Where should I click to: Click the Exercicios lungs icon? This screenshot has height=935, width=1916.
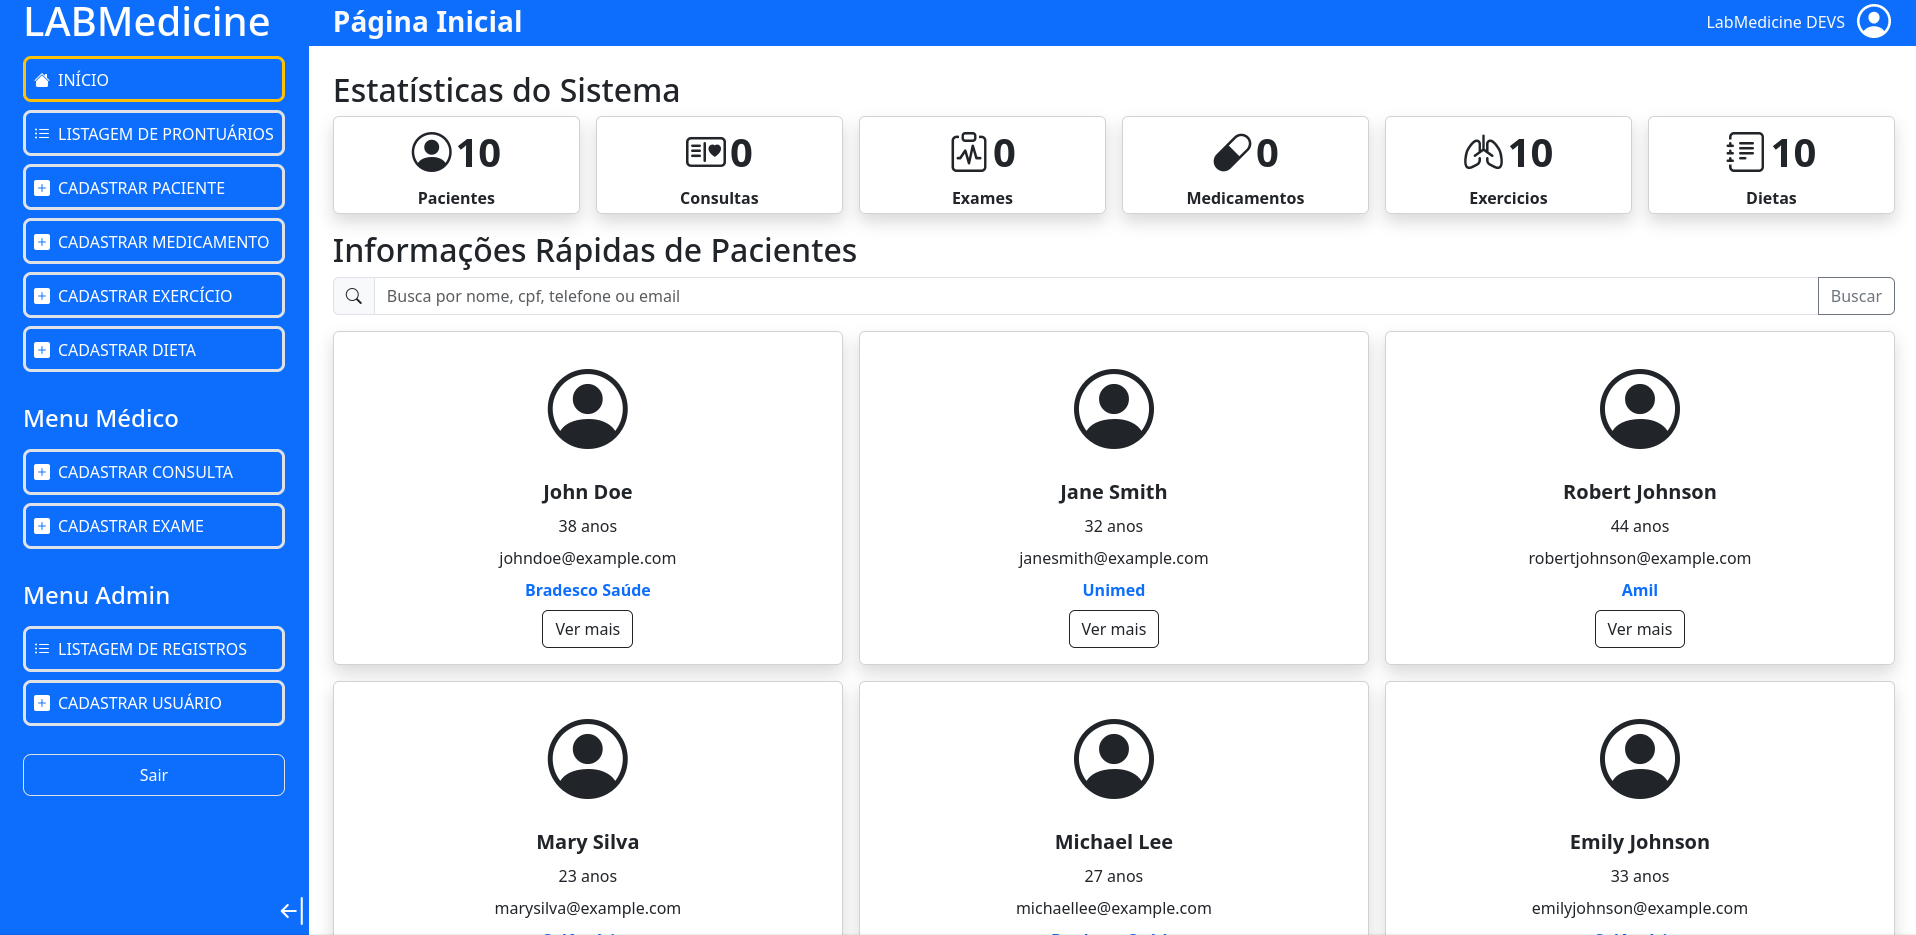coord(1483,153)
